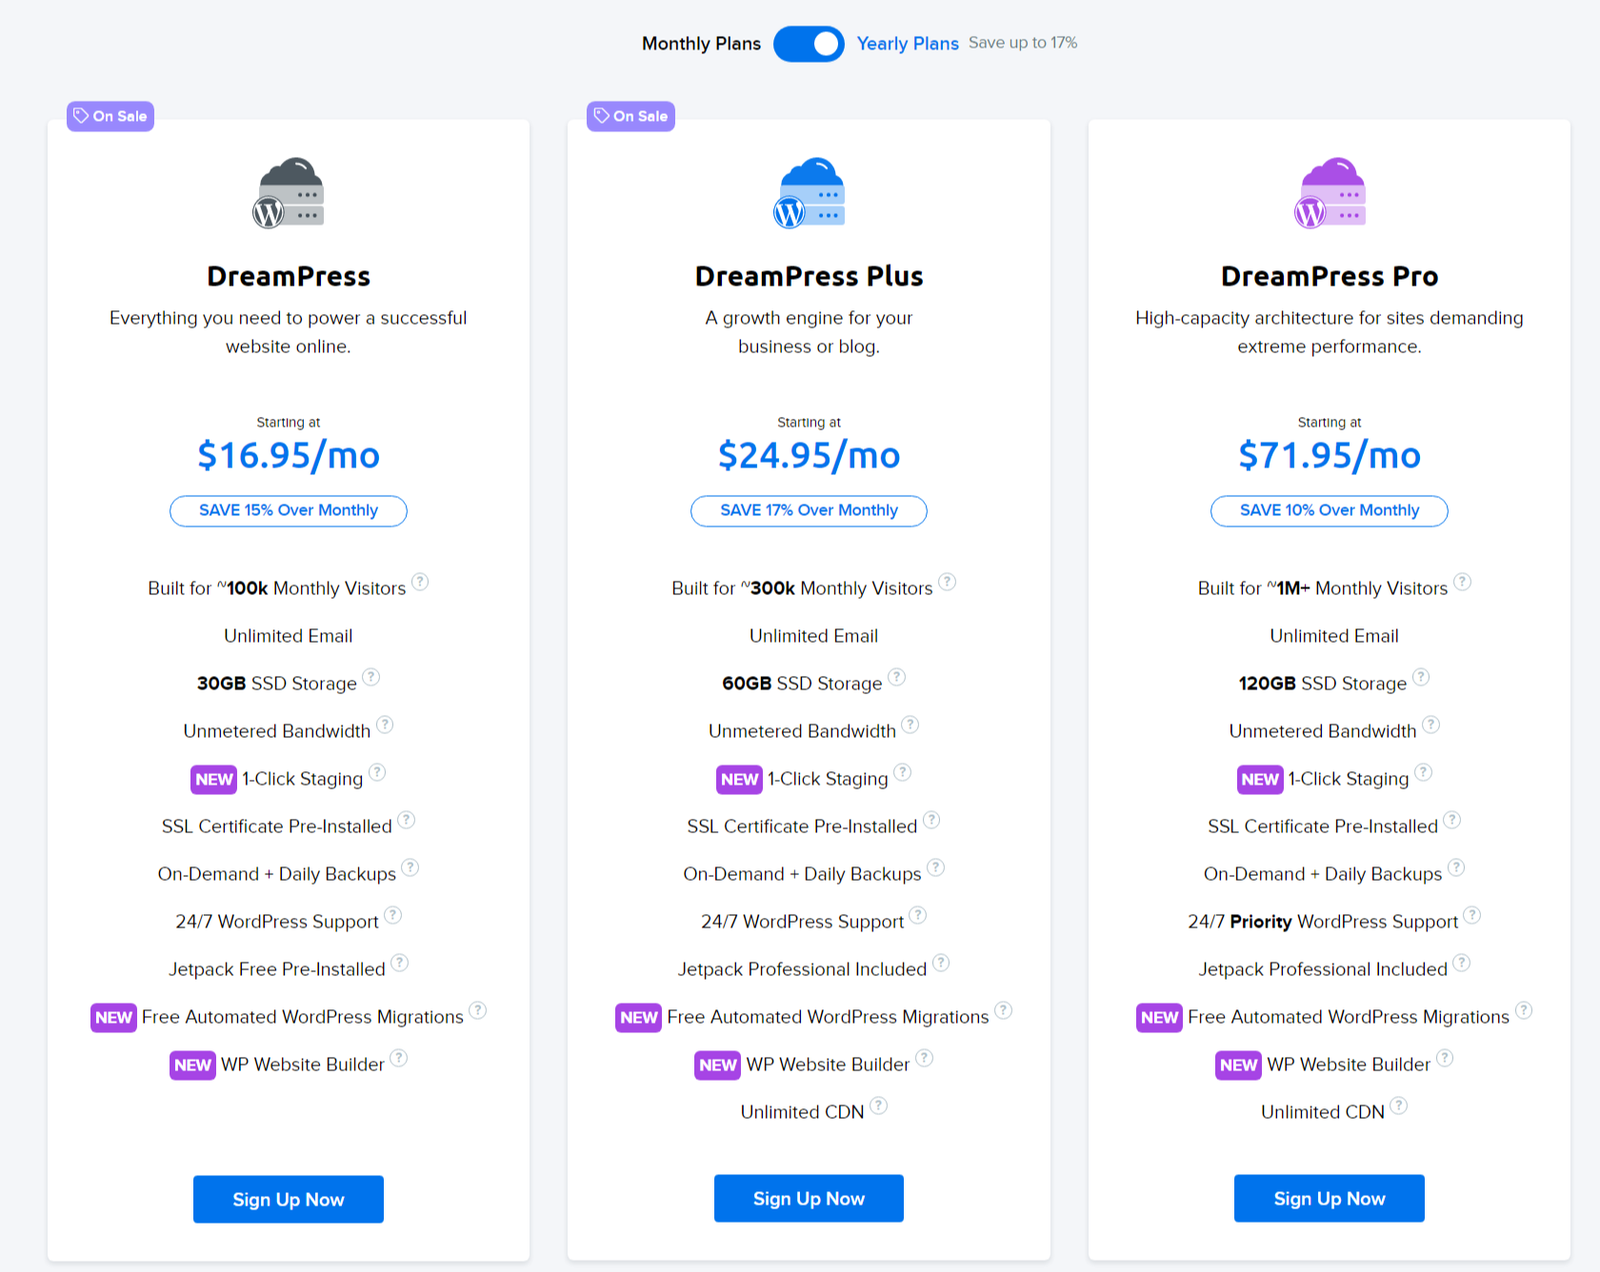The image size is (1600, 1272).
Task: Select the Yearly Plans label
Action: point(907,43)
